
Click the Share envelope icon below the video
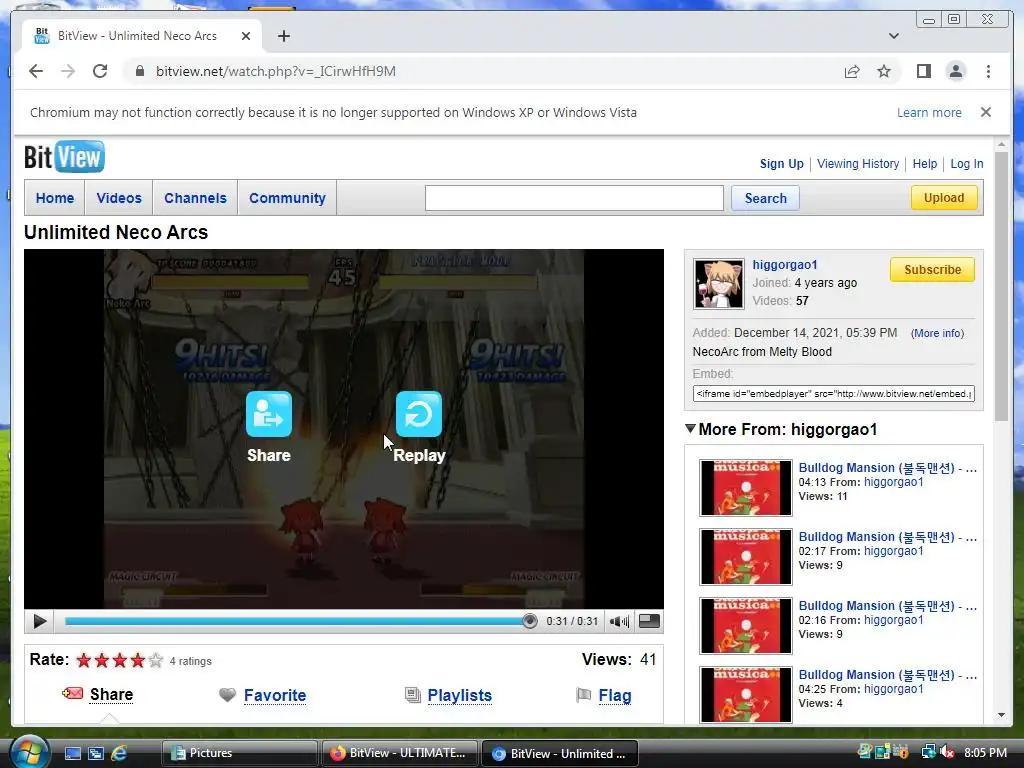tap(72, 693)
